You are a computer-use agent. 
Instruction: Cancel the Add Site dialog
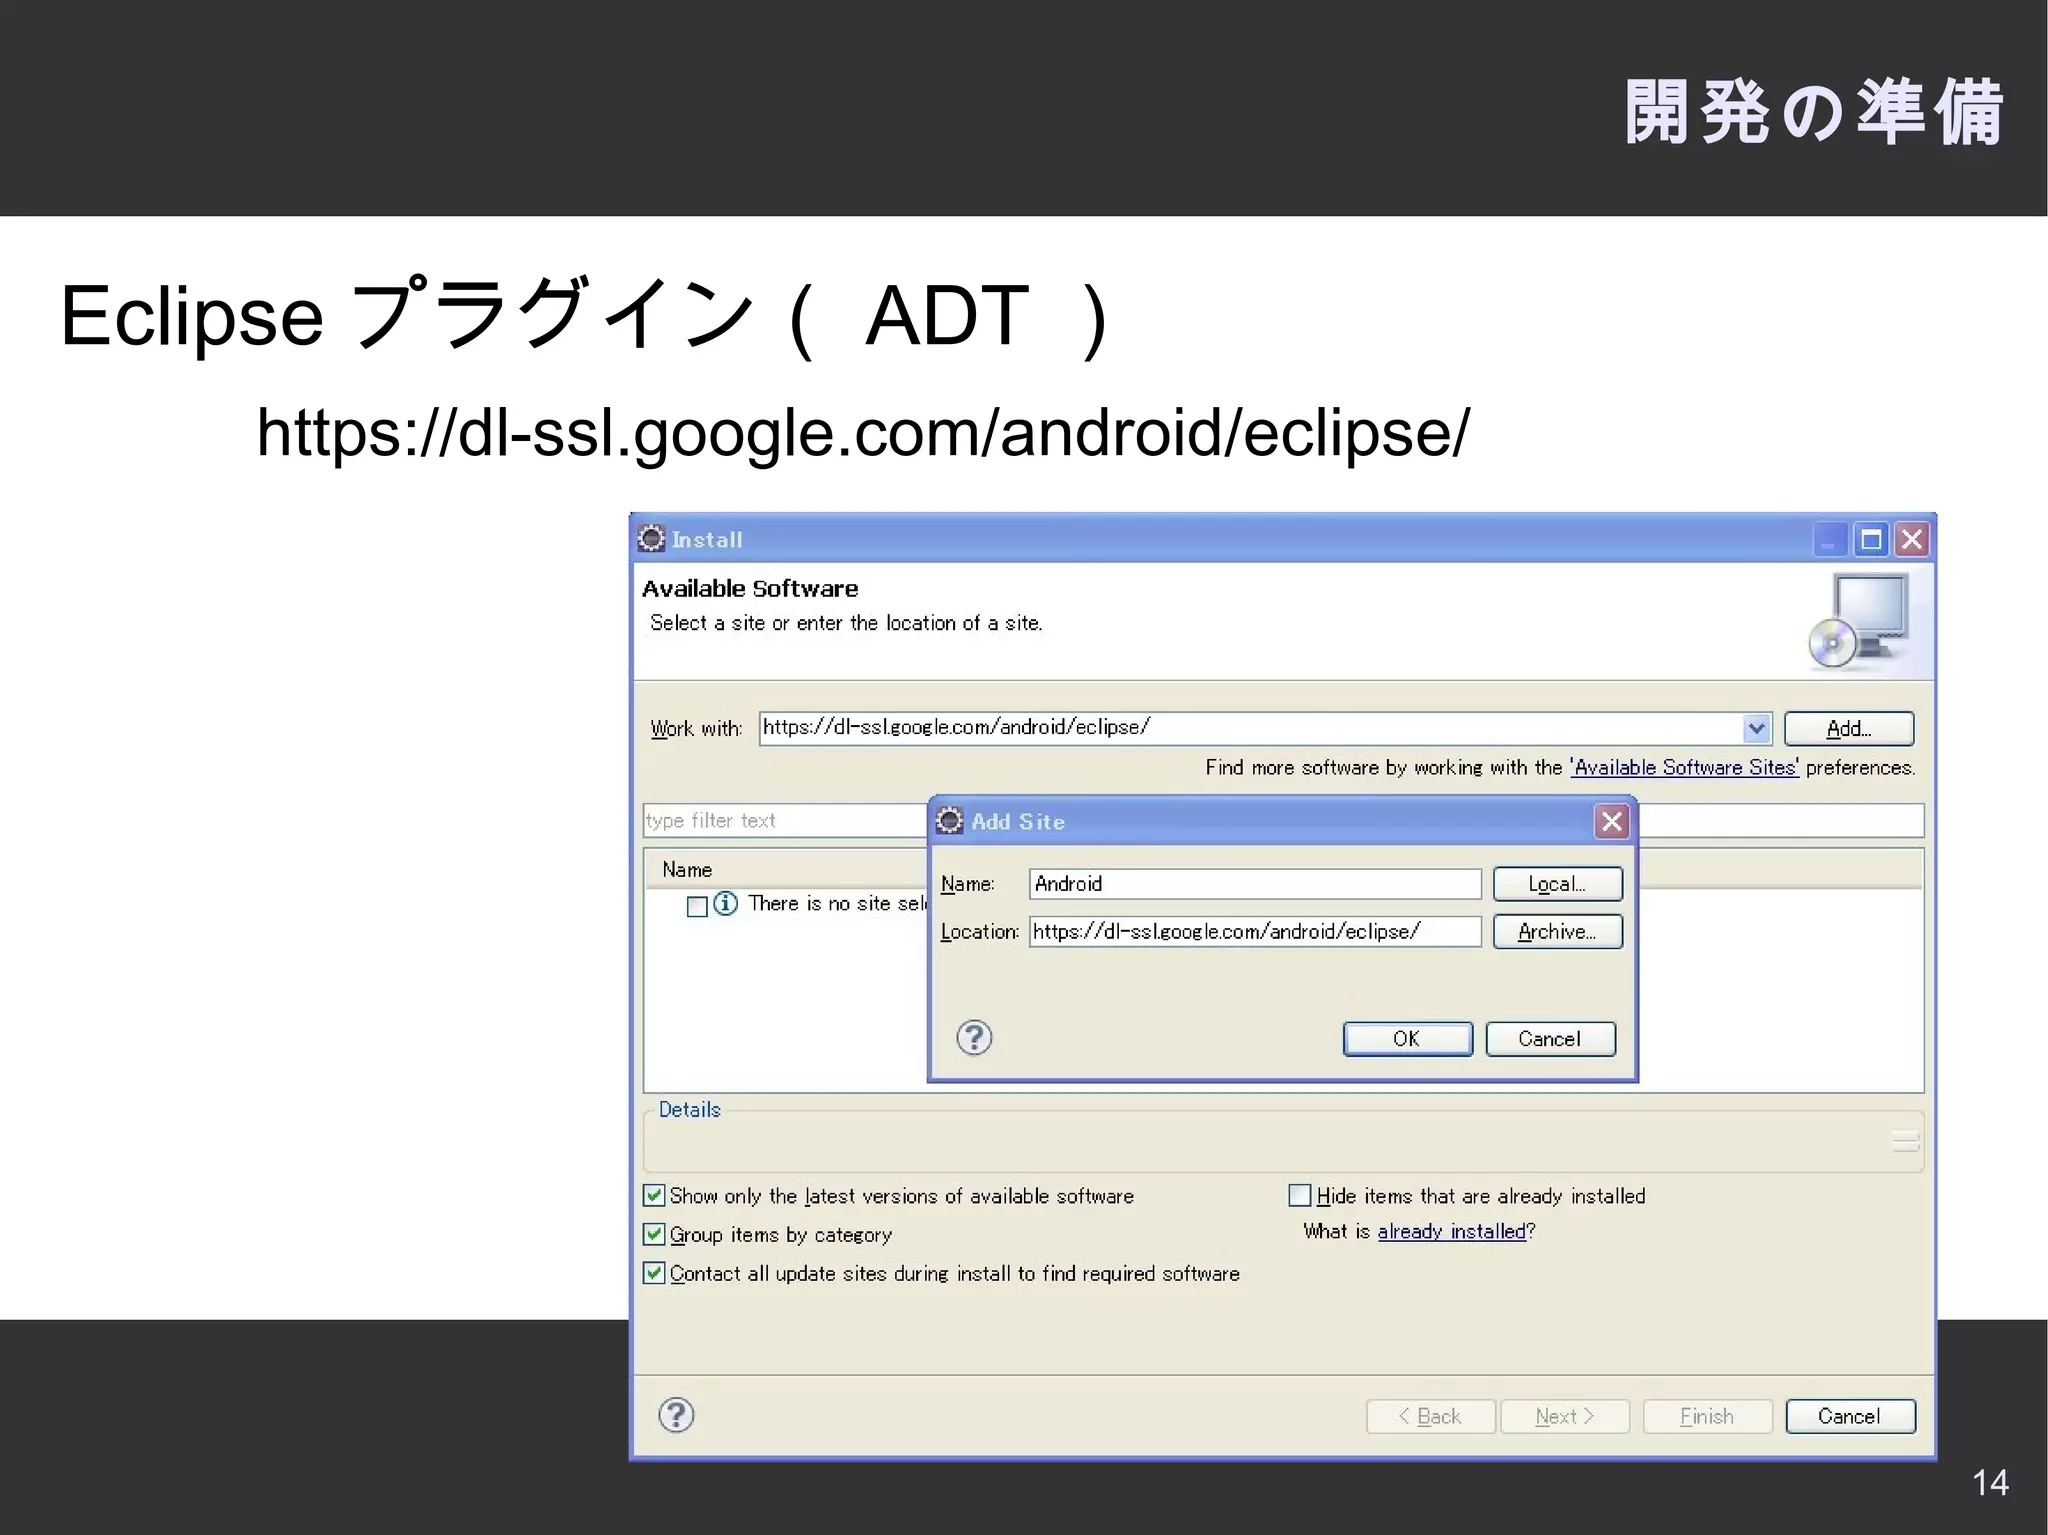point(1550,1039)
